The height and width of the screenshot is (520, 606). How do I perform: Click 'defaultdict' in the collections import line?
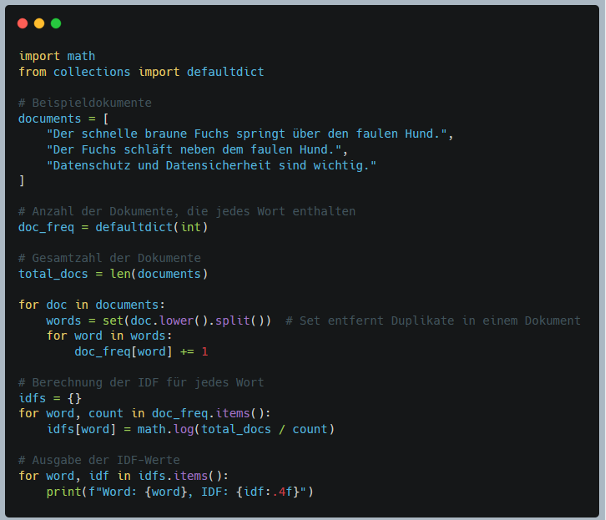point(225,72)
